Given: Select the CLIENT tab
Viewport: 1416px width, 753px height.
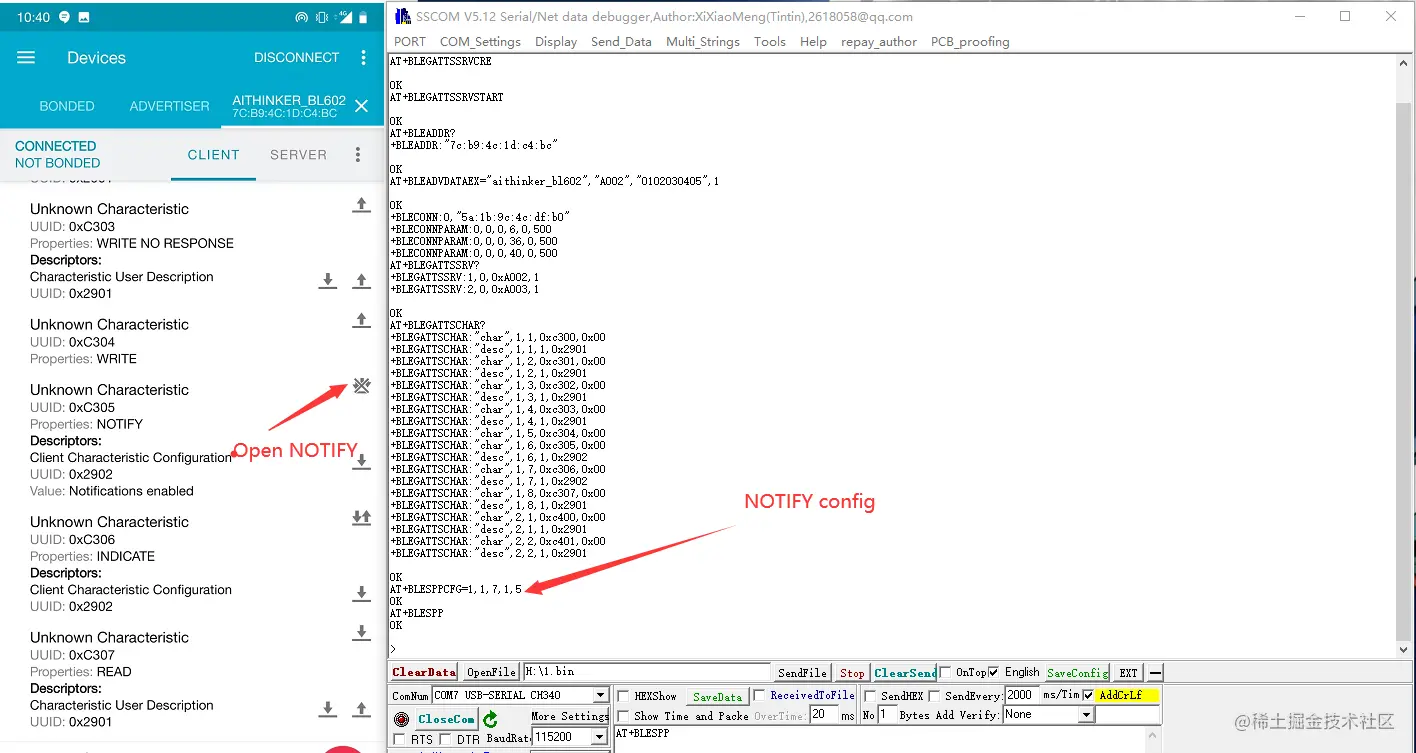Looking at the screenshot, I should pyautogui.click(x=214, y=155).
